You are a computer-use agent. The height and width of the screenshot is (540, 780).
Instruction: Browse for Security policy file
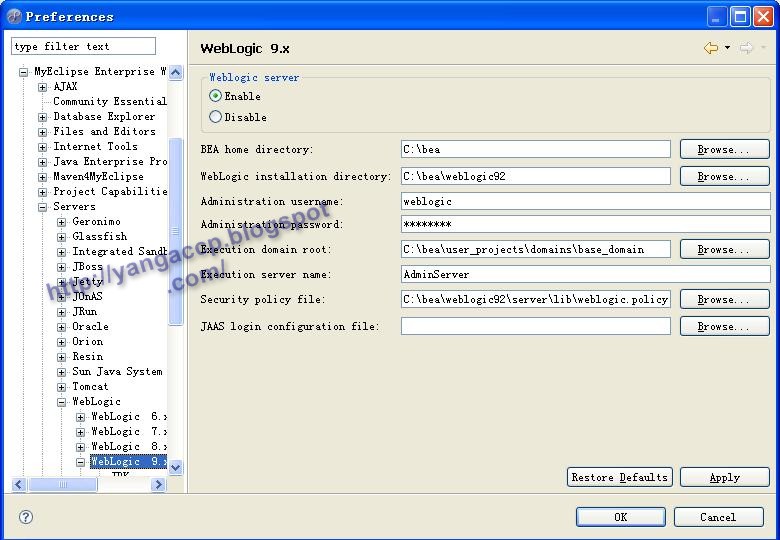pos(724,299)
